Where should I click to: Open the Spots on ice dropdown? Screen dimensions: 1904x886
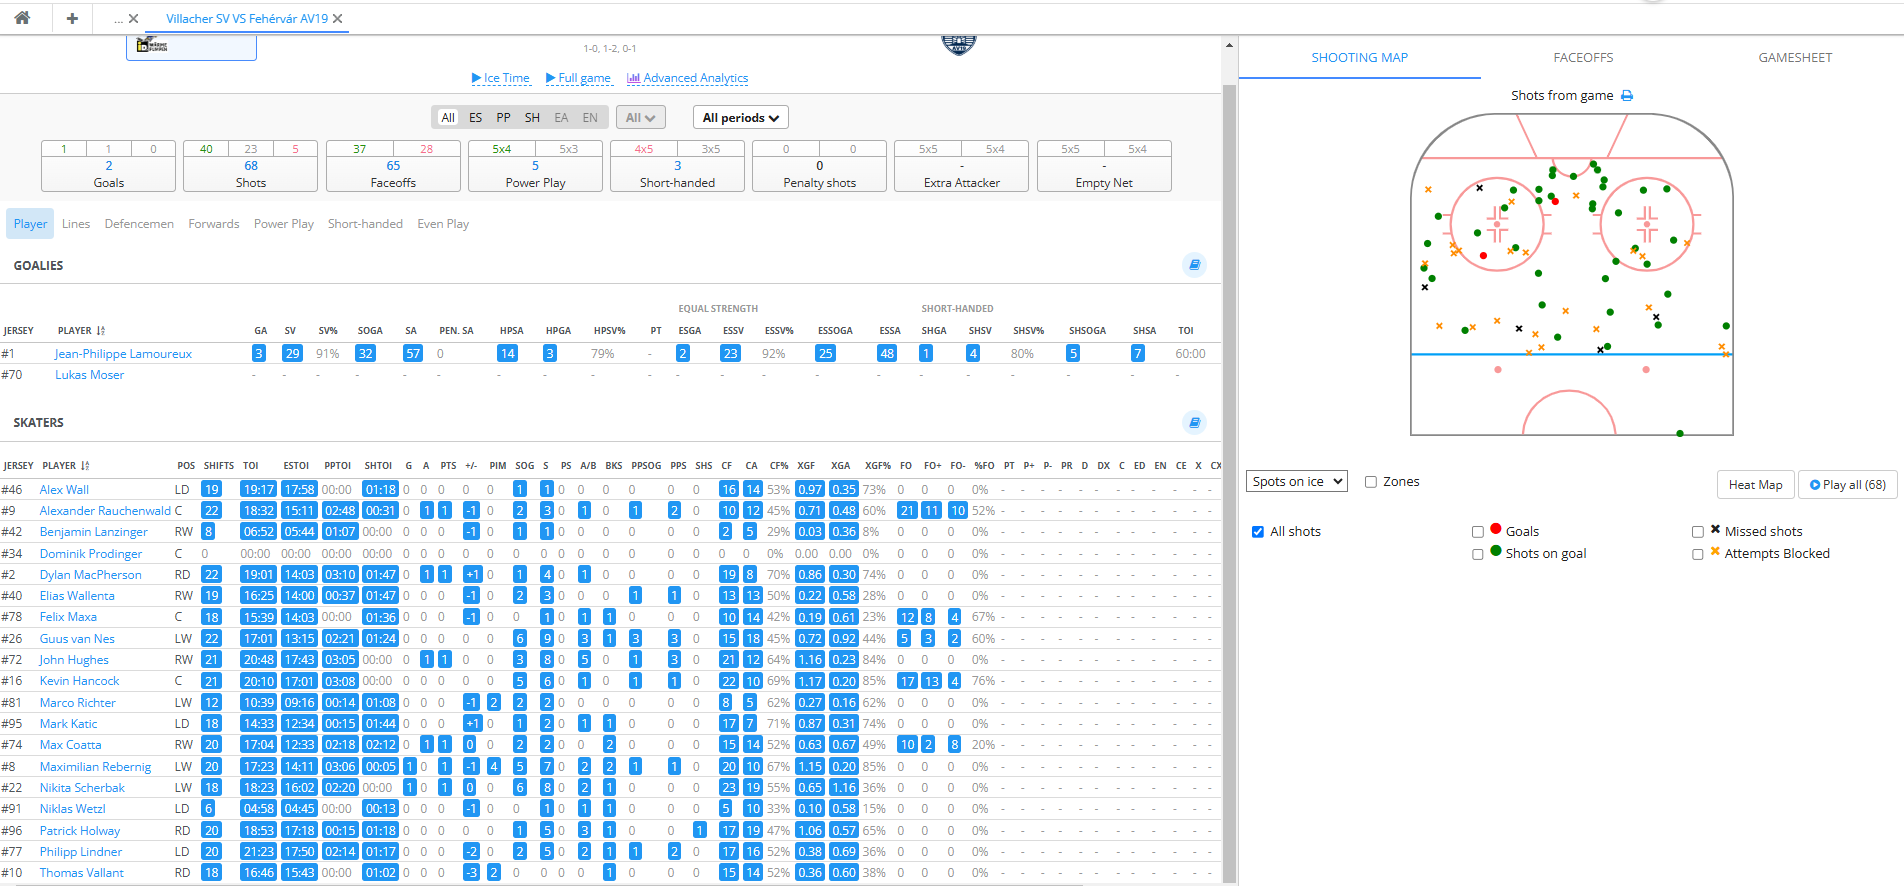(x=1297, y=482)
